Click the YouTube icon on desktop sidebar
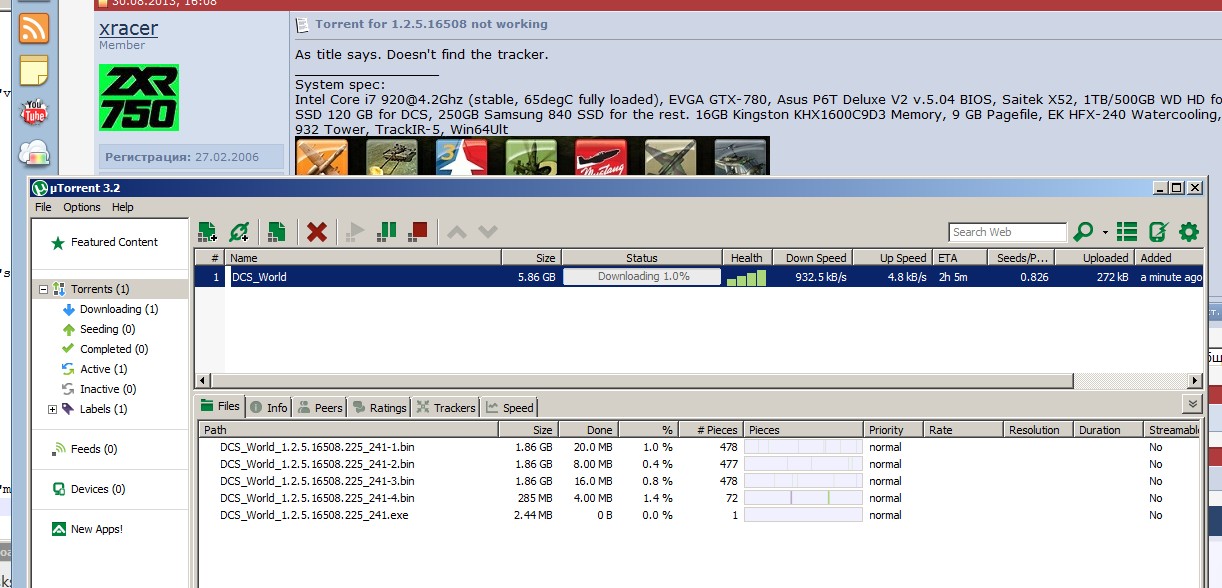The height and width of the screenshot is (588, 1222). (x=34, y=112)
